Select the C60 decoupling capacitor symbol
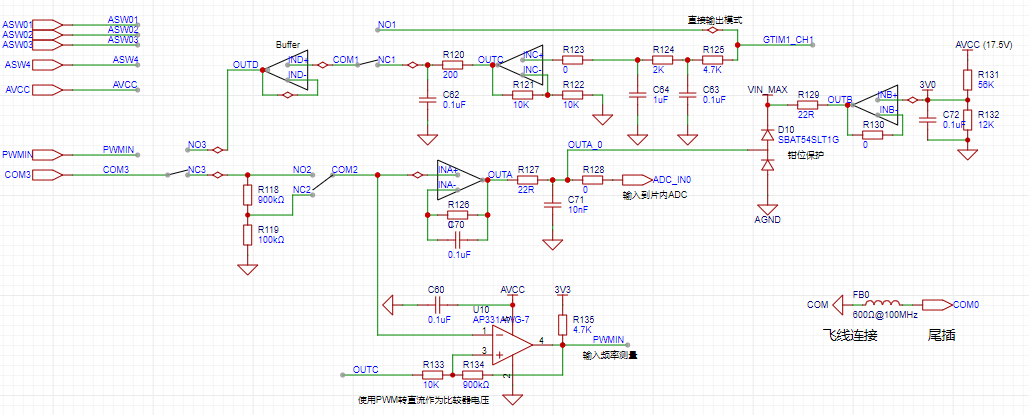1029x415 pixels. pos(438,305)
